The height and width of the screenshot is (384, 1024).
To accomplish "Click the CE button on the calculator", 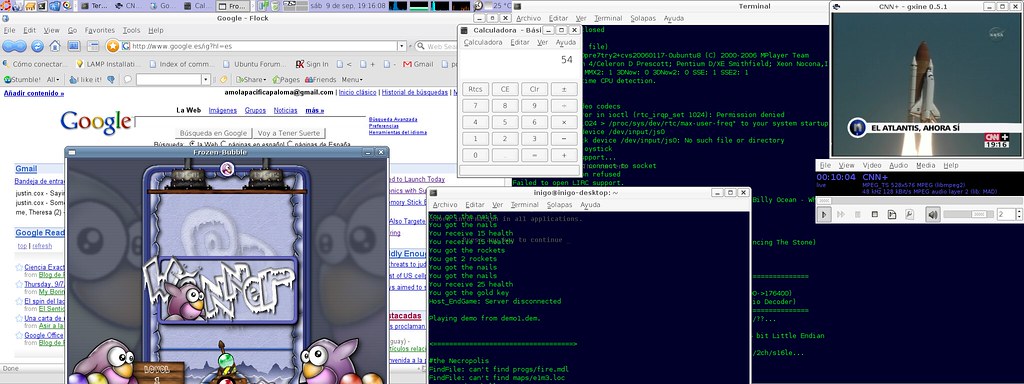I will point(505,89).
